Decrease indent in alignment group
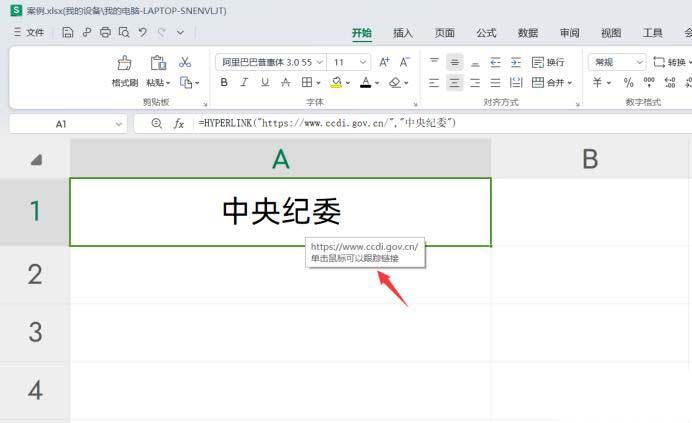Screen dimensions: 692x423 (x=496, y=62)
